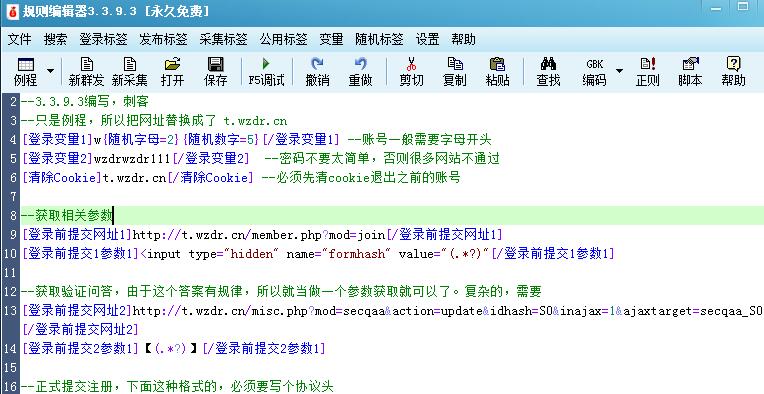Maximize the rule editor window
This screenshot has width=764, height=394.
click(x=743, y=7)
